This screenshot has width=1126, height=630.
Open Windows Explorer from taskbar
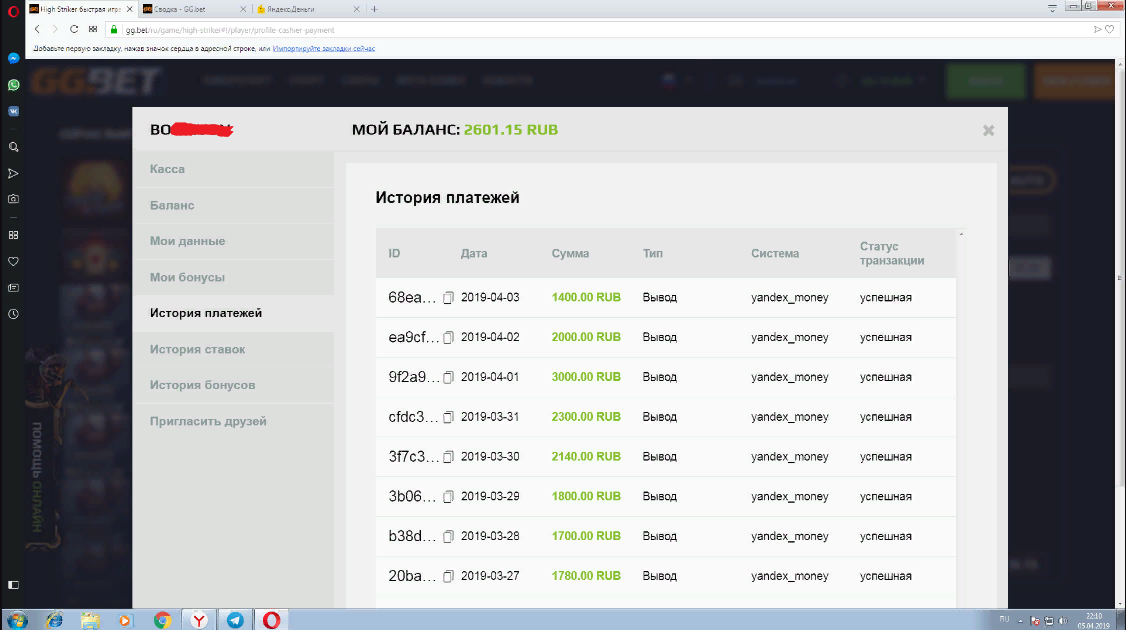pos(90,620)
